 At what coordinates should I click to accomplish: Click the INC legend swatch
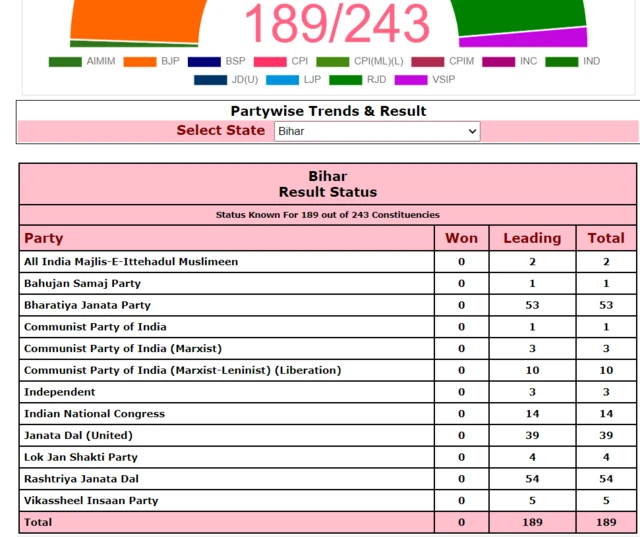point(498,62)
